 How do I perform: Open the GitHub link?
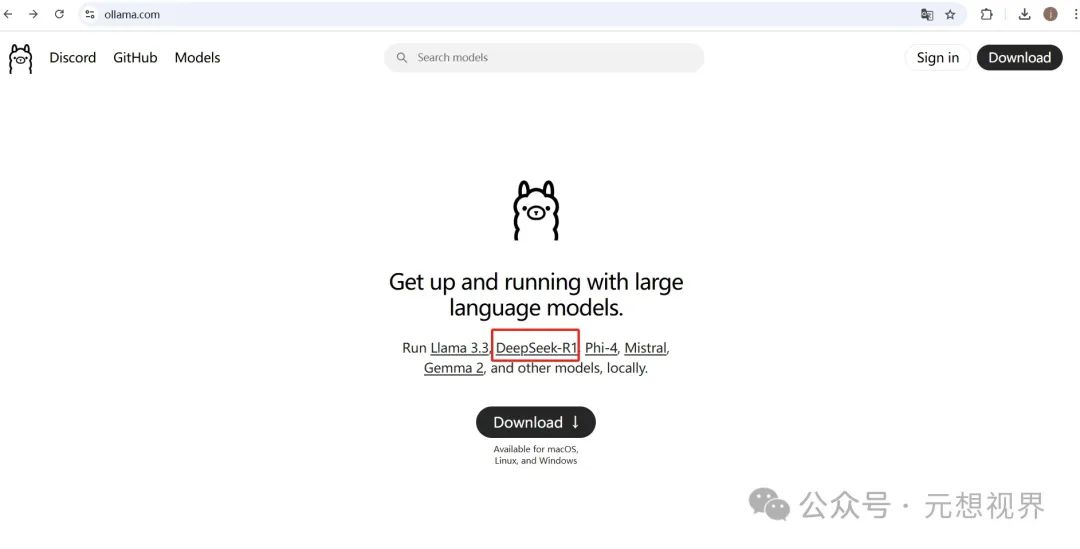[135, 58]
